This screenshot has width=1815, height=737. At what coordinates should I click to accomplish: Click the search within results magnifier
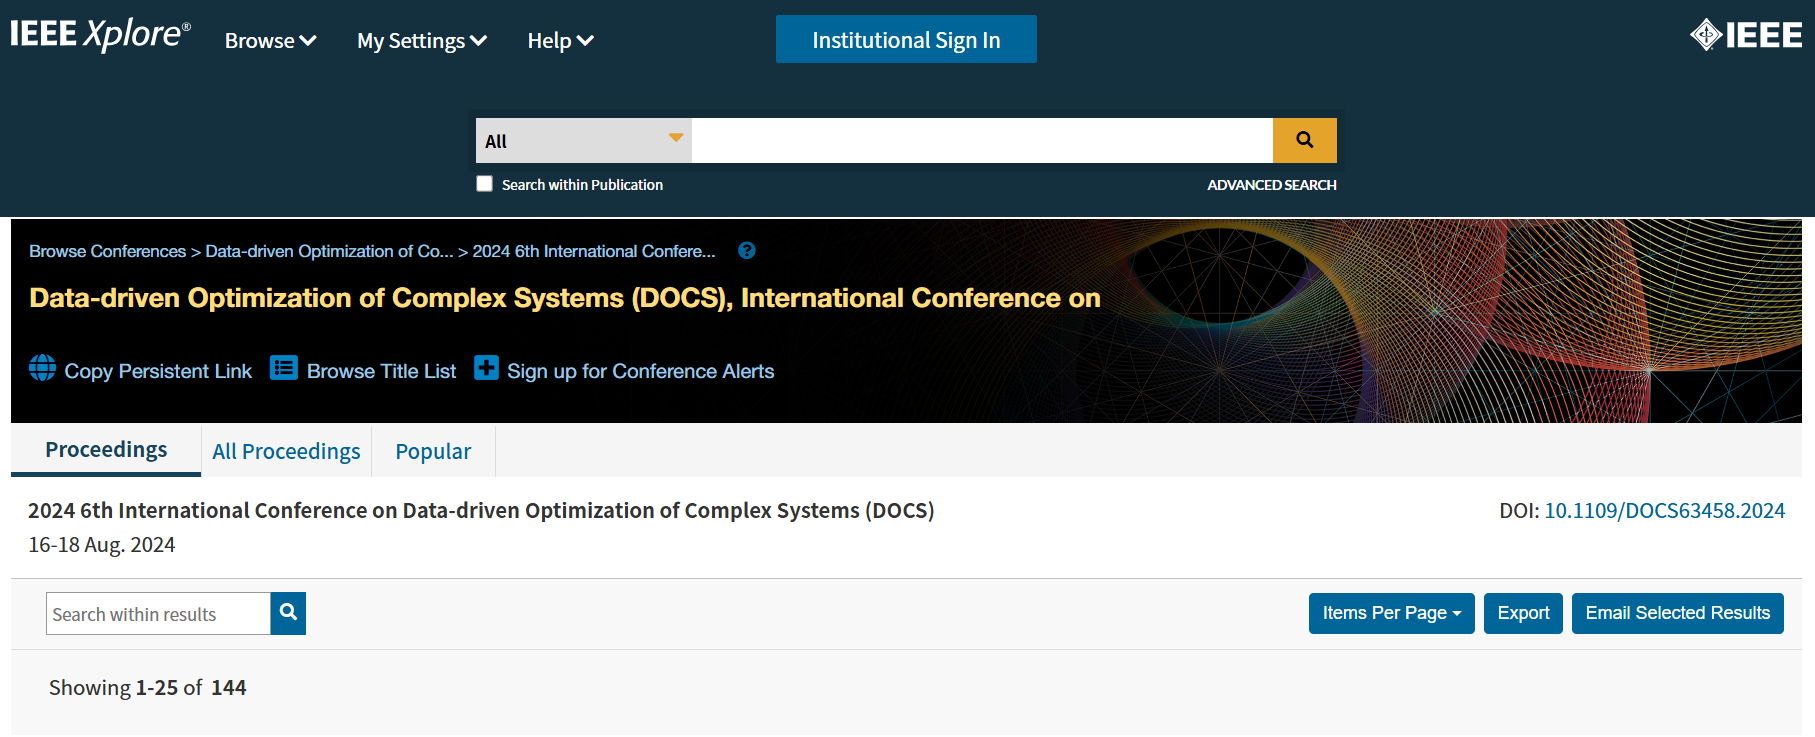coord(288,613)
